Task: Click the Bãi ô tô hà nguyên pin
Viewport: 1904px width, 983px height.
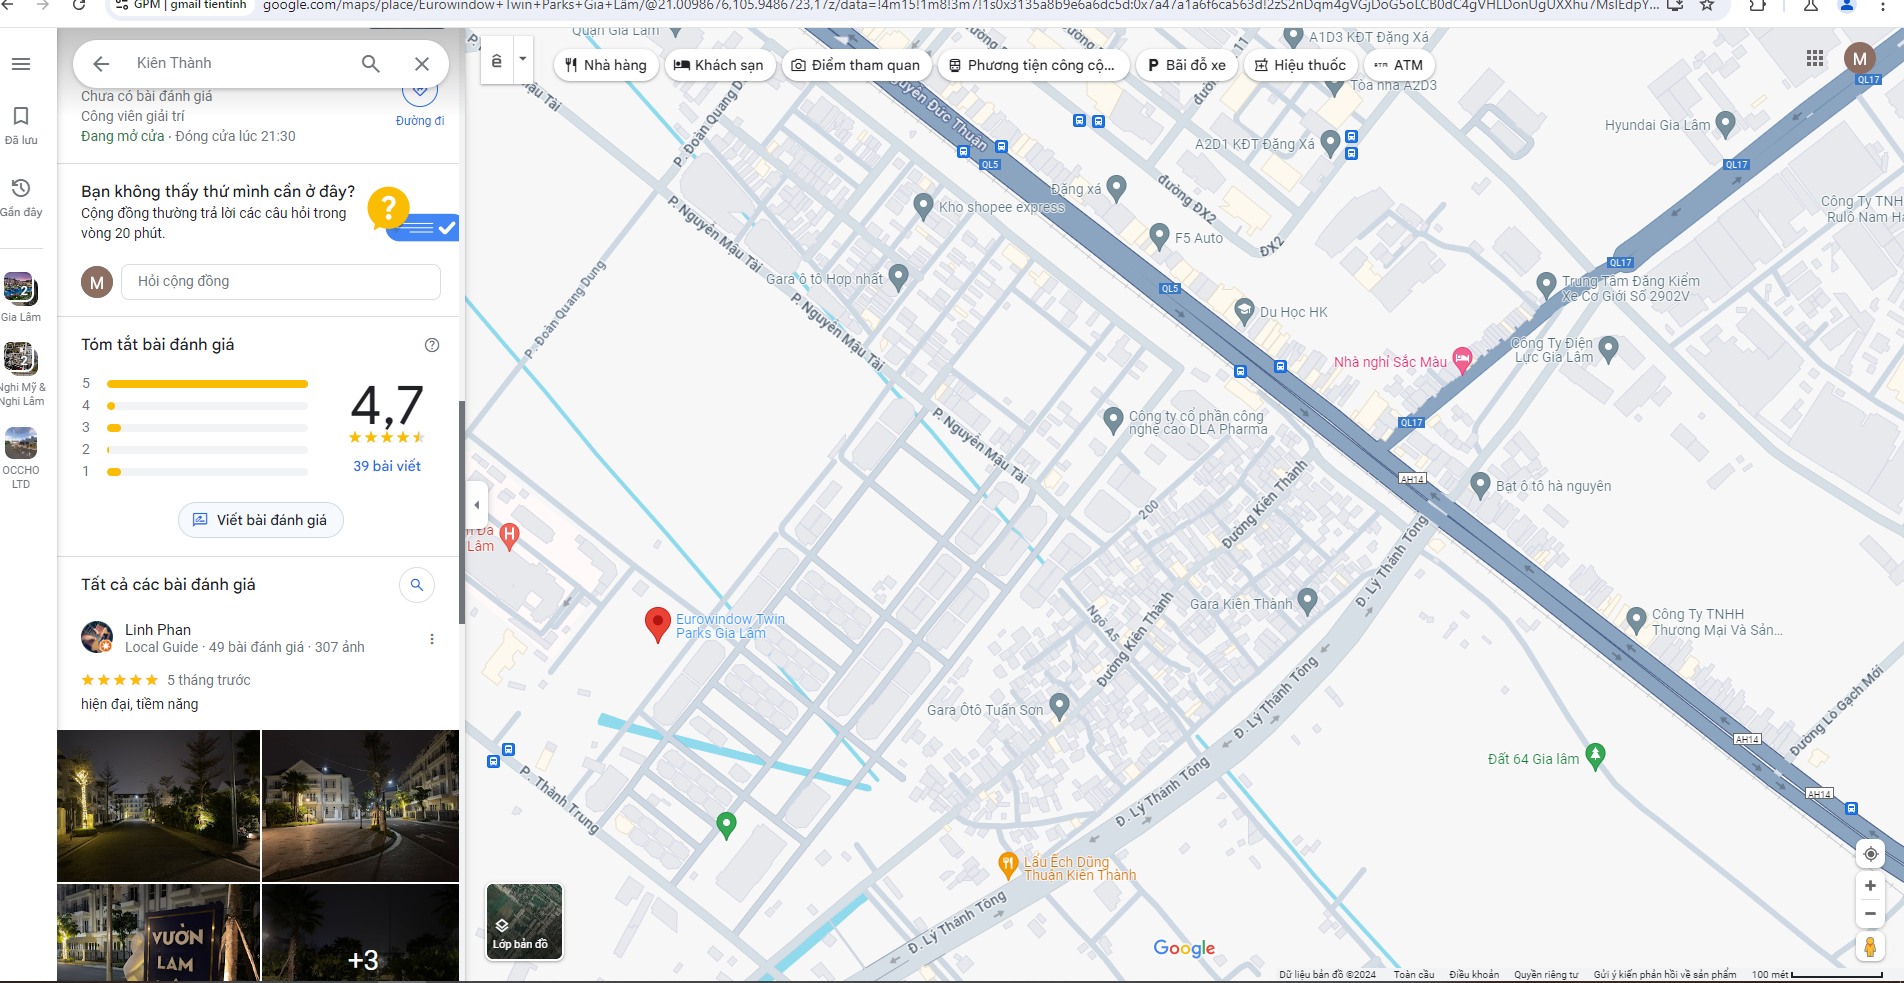Action: (x=1481, y=485)
